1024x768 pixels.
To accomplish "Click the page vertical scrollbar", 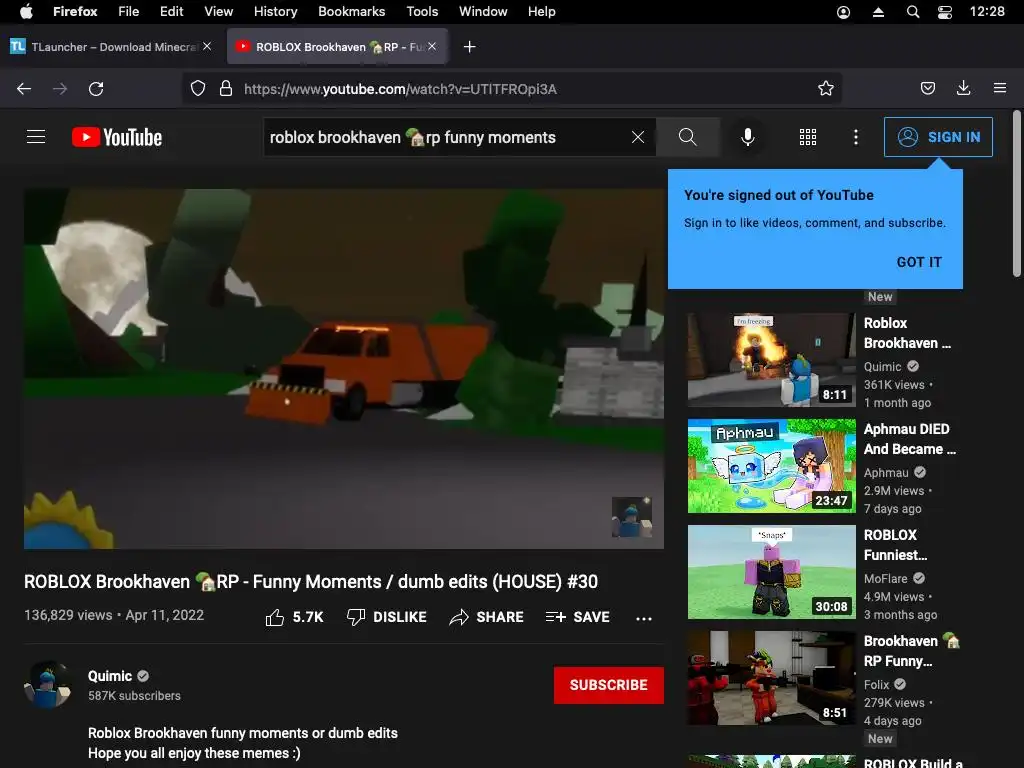I will [1016, 194].
